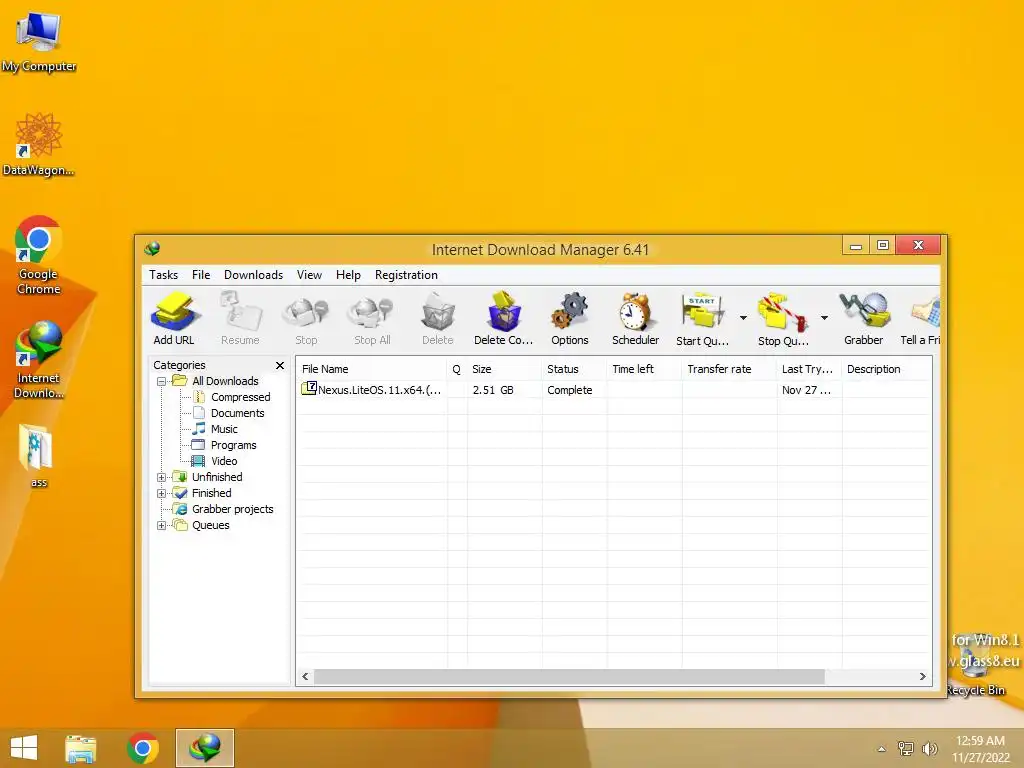This screenshot has height=768, width=1024.
Task: Sort by Transfer rate column header
Action: [729, 369]
